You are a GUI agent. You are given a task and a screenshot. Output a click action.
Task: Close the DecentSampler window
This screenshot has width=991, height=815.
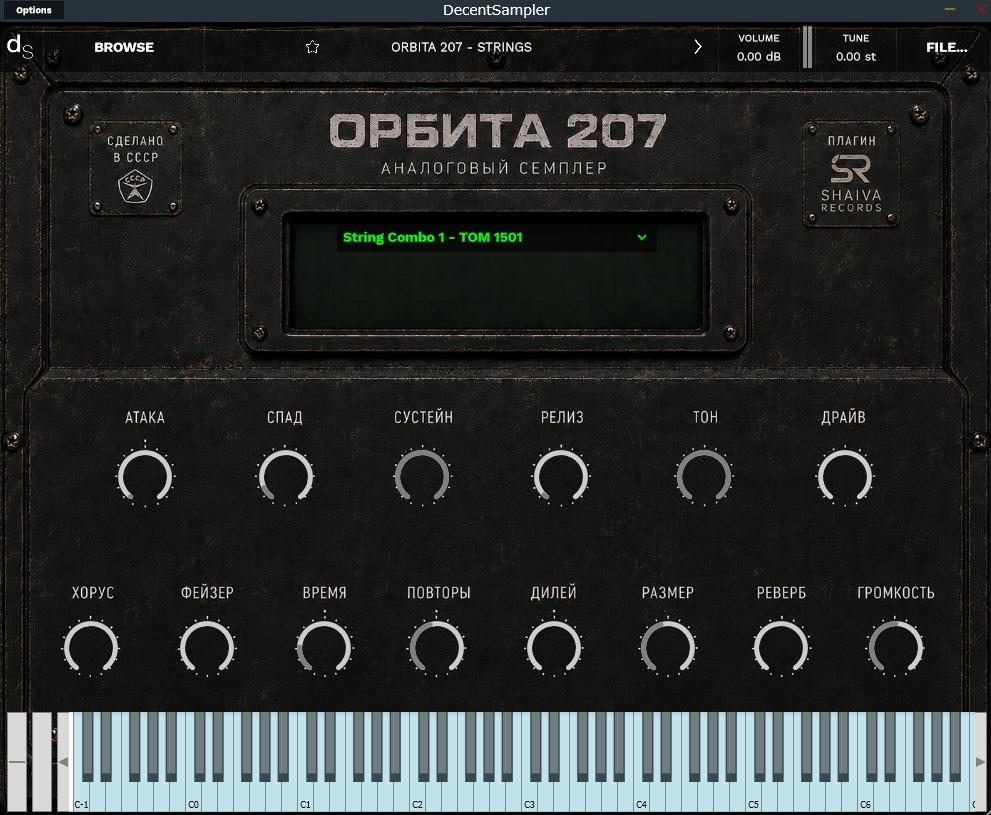click(x=982, y=9)
